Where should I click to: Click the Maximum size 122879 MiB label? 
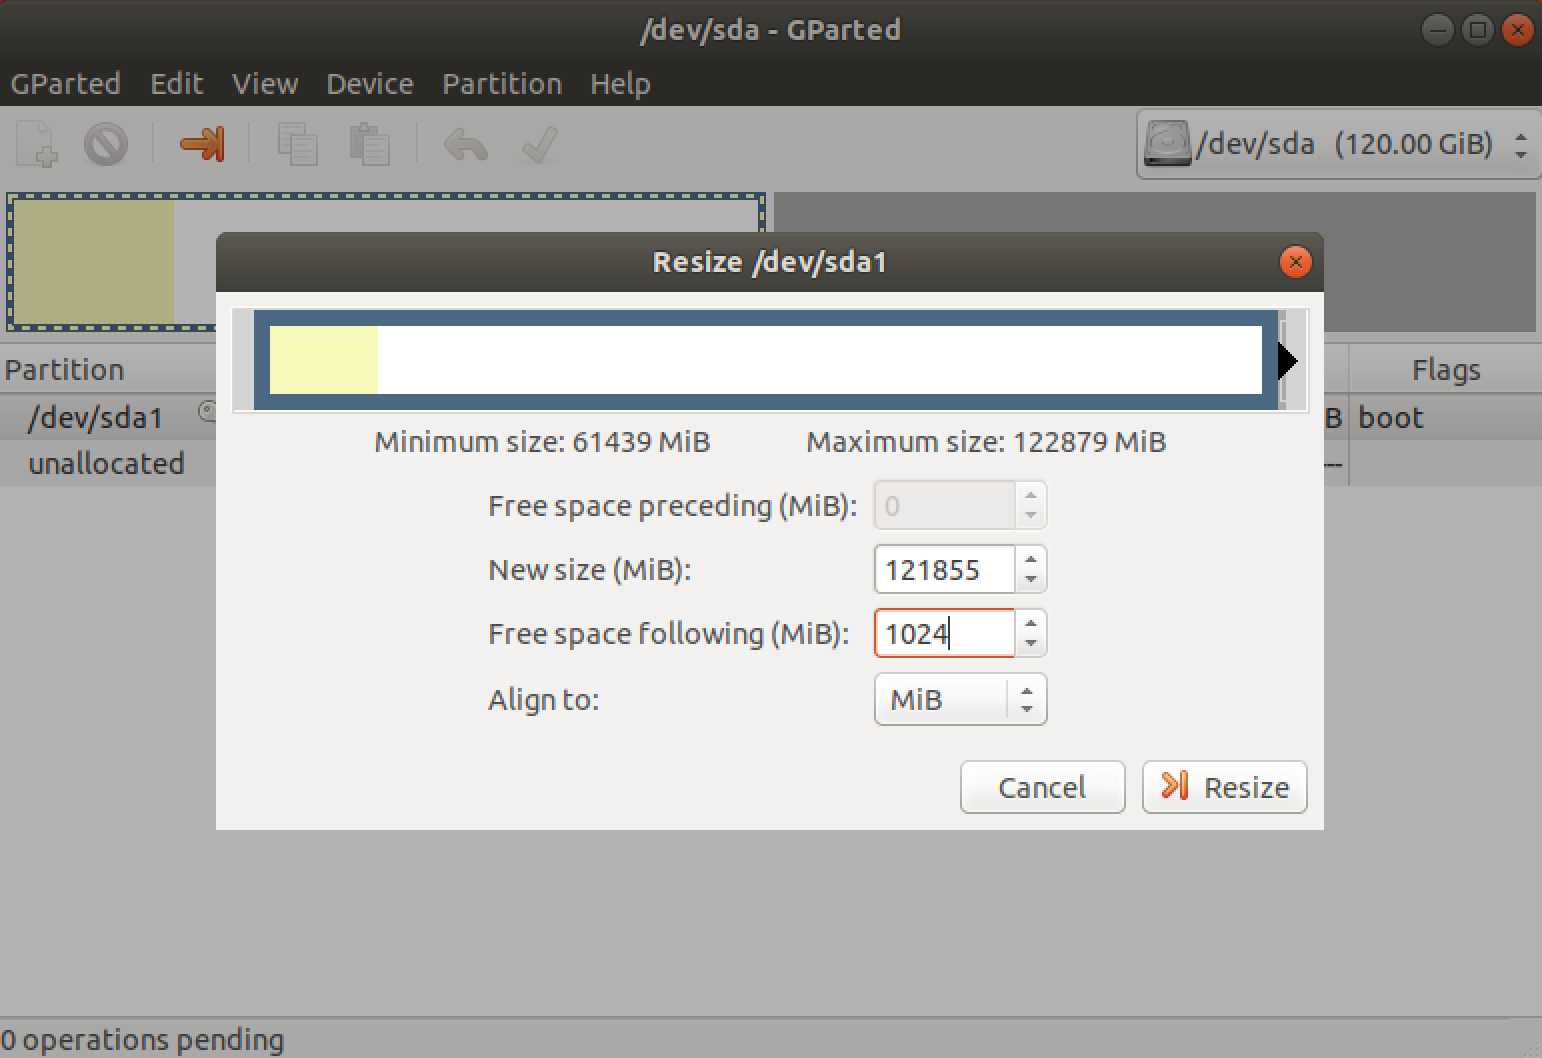tap(986, 442)
